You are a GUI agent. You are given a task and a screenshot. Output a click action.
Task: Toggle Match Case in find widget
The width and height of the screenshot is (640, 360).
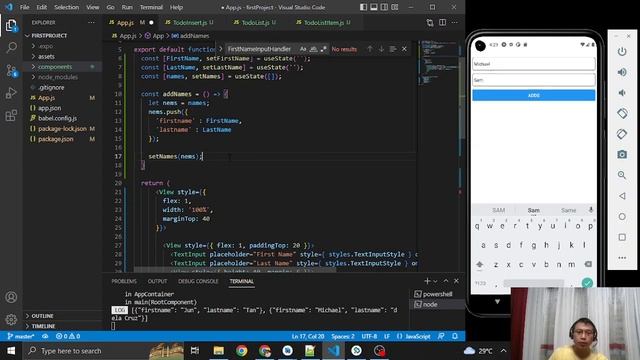click(x=303, y=49)
